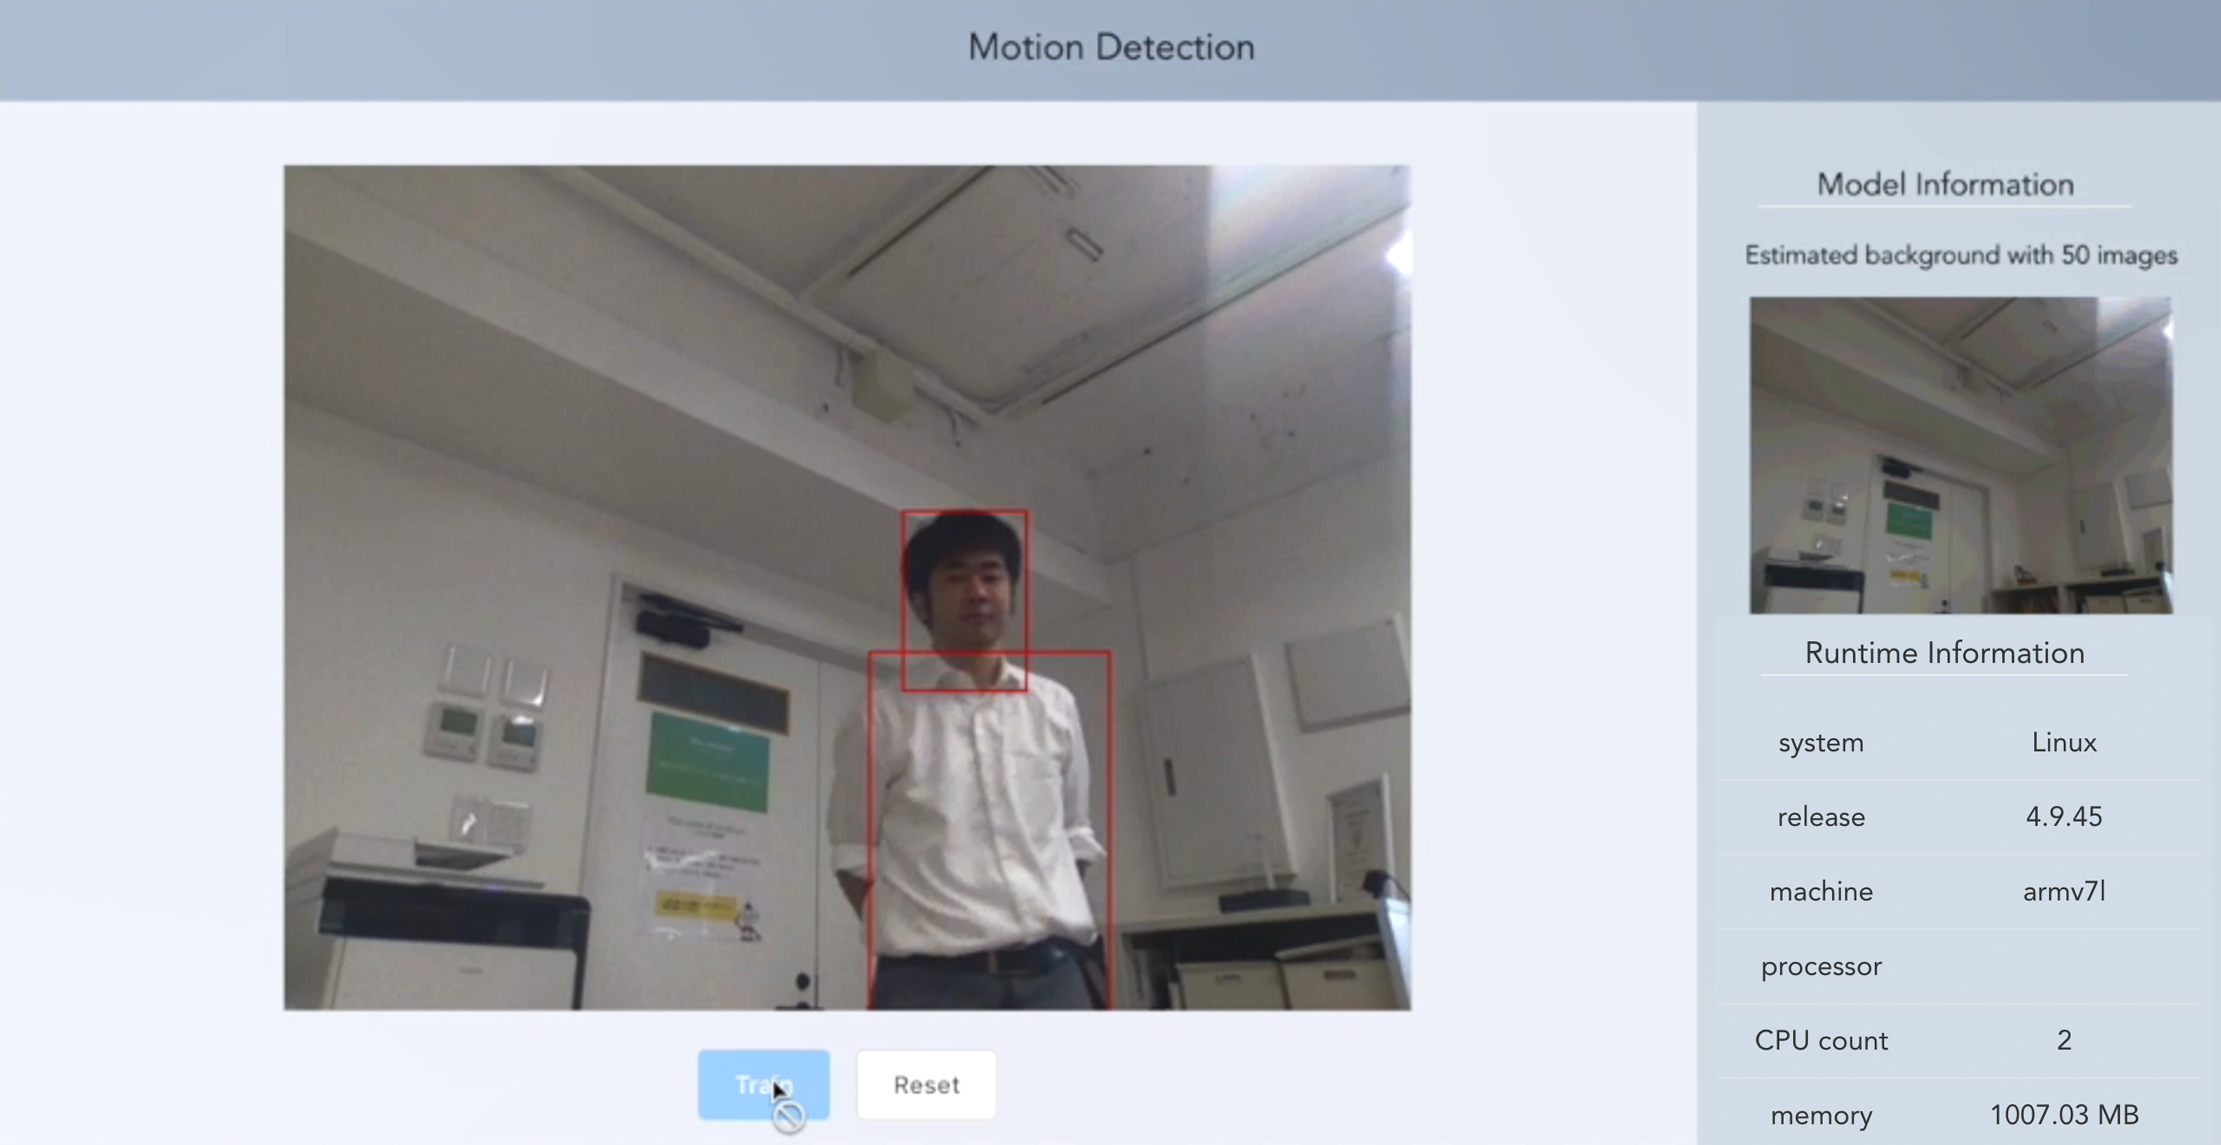Viewport: 2221px width, 1145px height.
Task: Open the estimated background thumbnail image
Action: tap(1960, 455)
